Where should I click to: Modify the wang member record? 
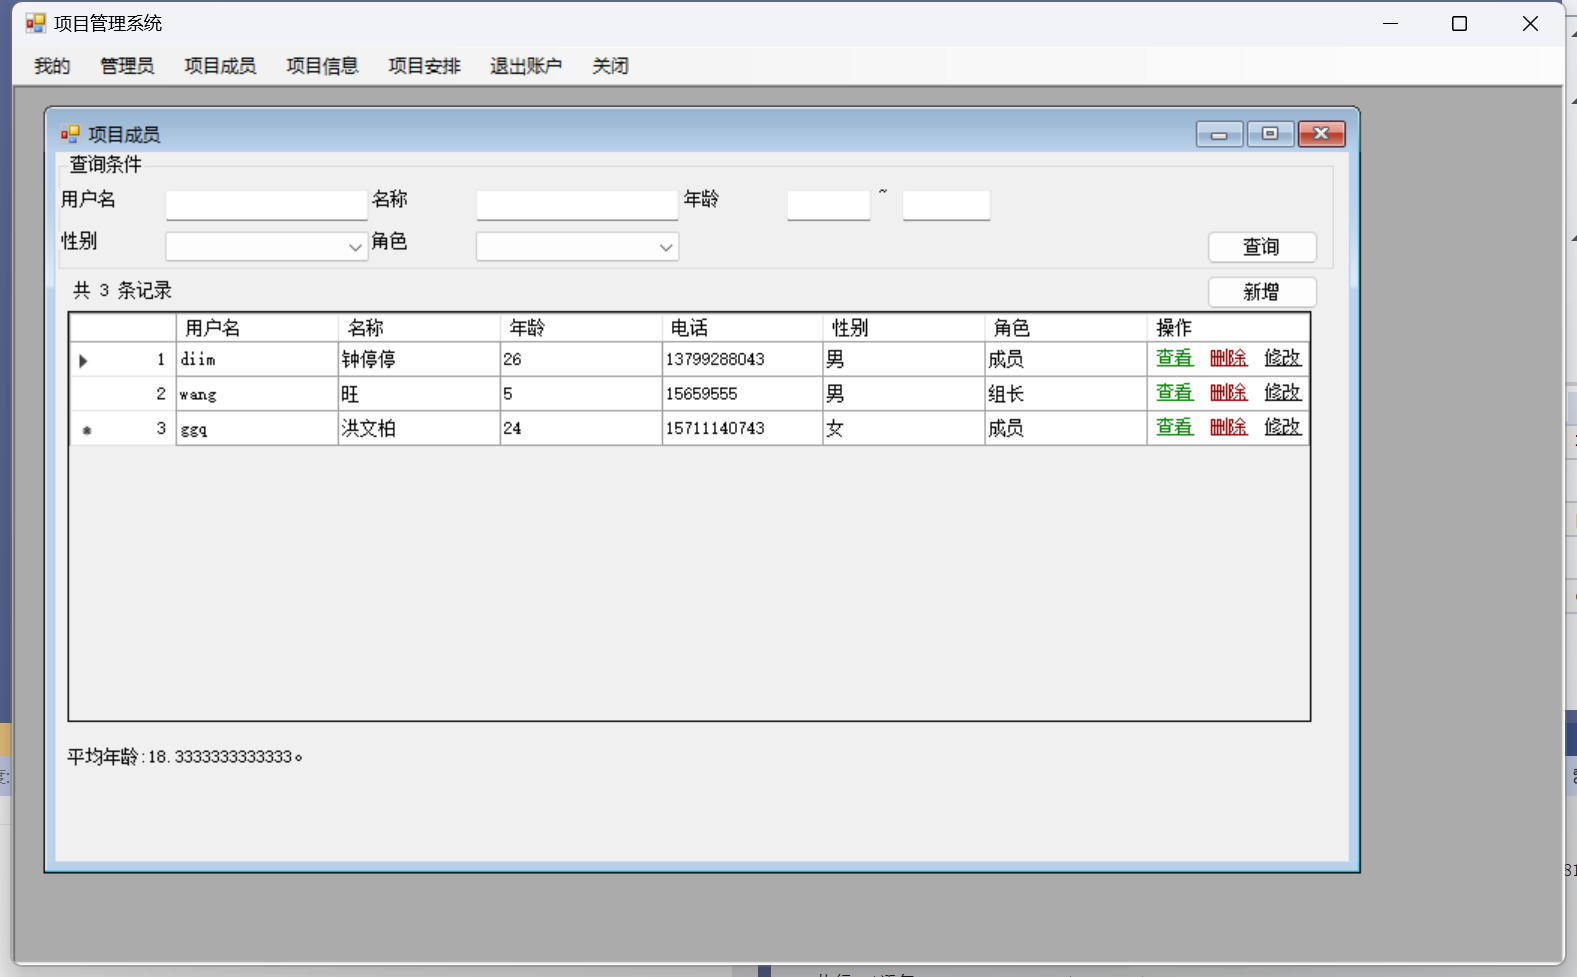(x=1283, y=393)
